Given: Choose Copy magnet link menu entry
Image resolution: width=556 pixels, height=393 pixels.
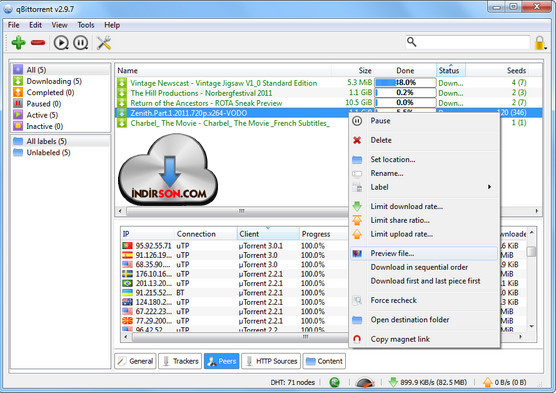Looking at the screenshot, I should (424, 339).
